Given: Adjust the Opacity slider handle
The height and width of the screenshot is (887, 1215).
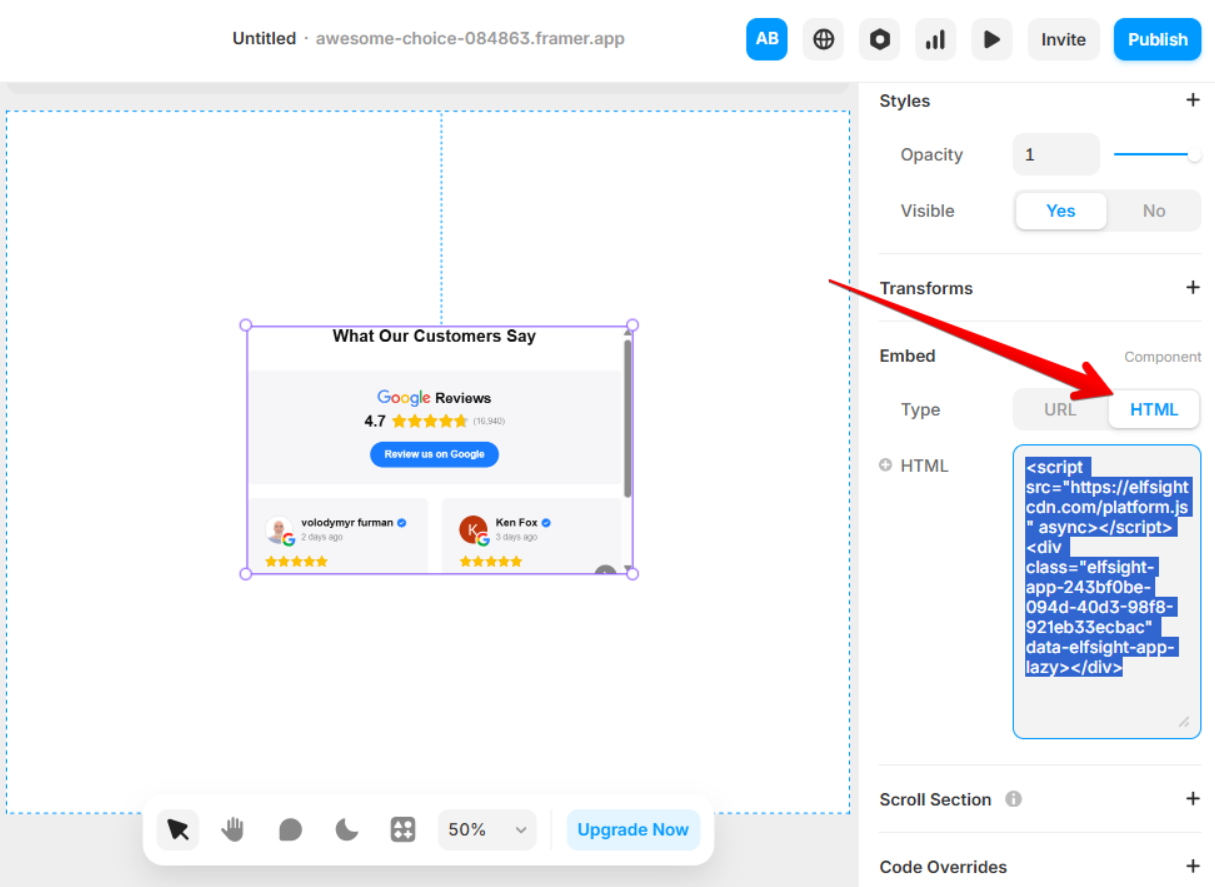Looking at the screenshot, I should point(1194,155).
